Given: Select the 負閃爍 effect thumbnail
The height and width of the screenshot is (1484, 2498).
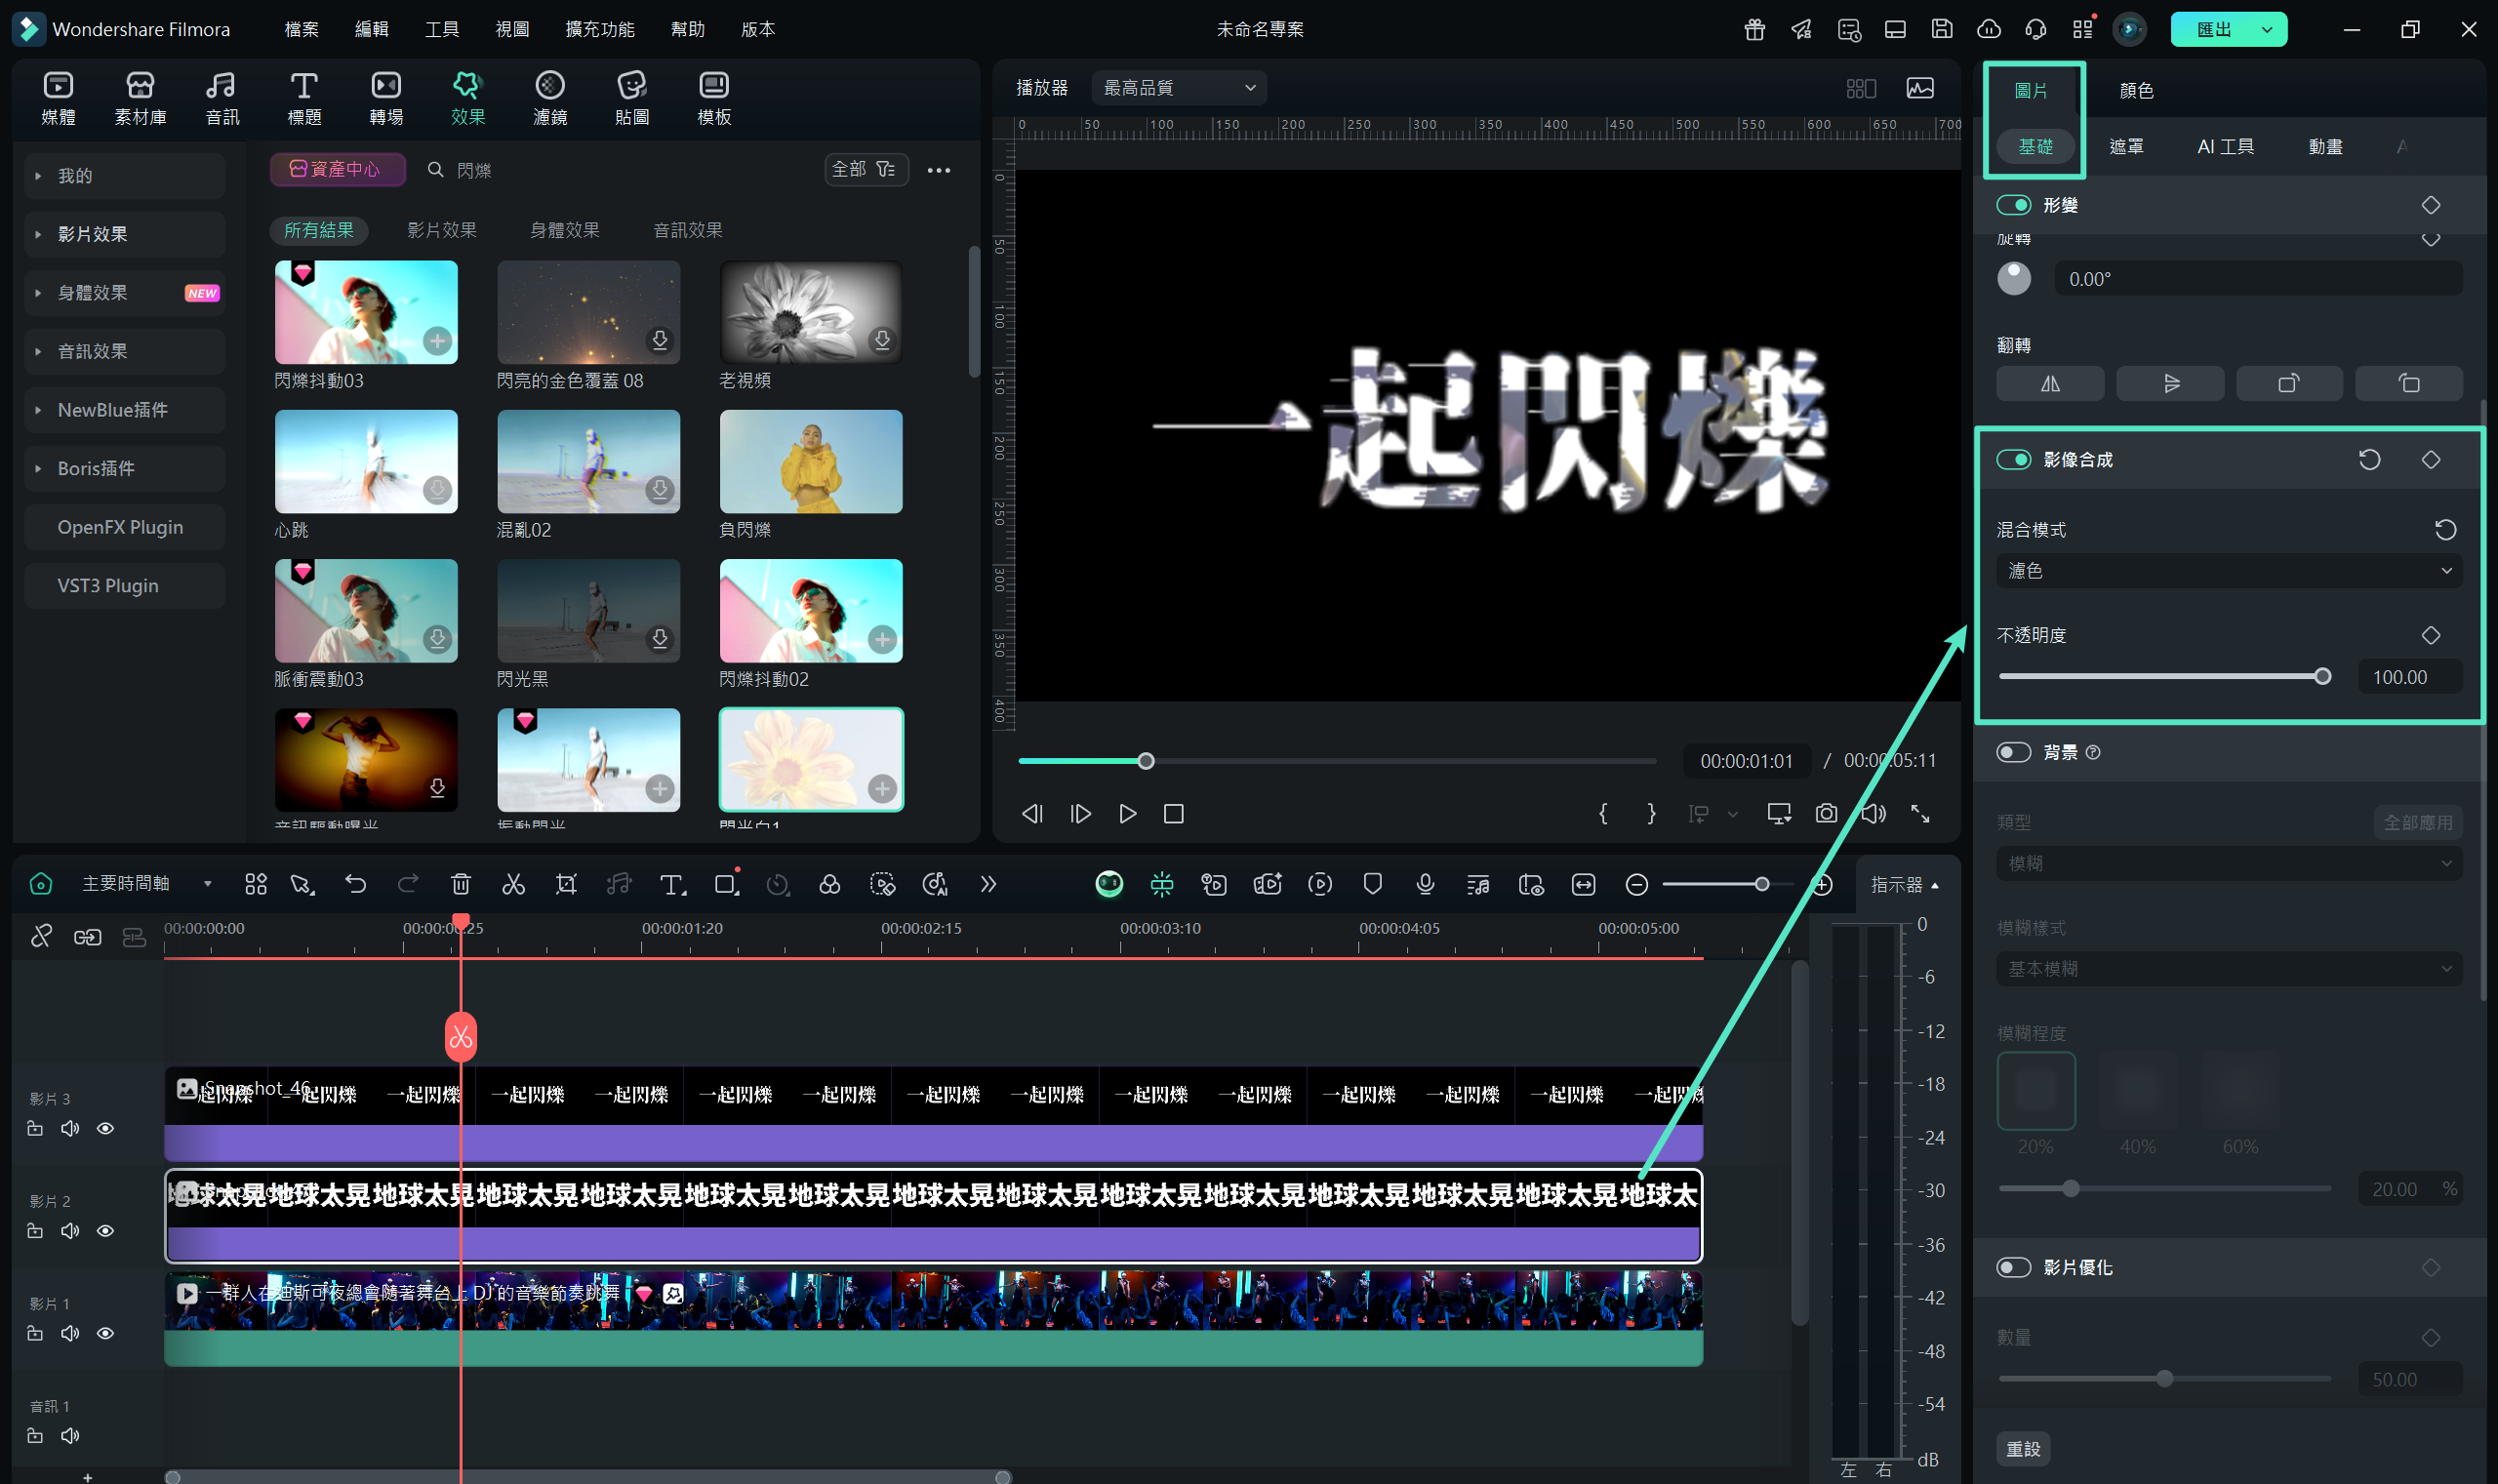Looking at the screenshot, I should coord(811,462).
